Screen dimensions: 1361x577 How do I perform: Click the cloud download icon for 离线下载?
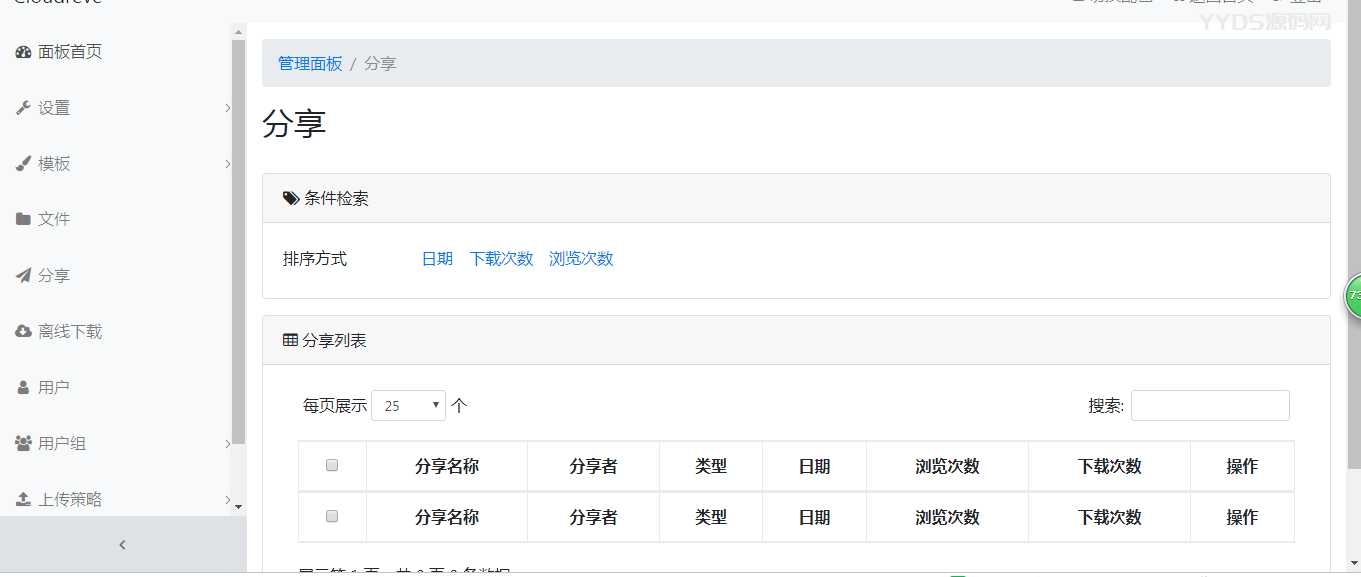tap(24, 332)
